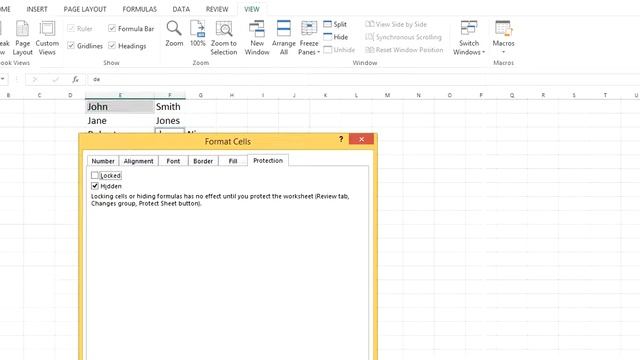
Task: Click Synchronous Scrolling command
Action: tap(403, 37)
